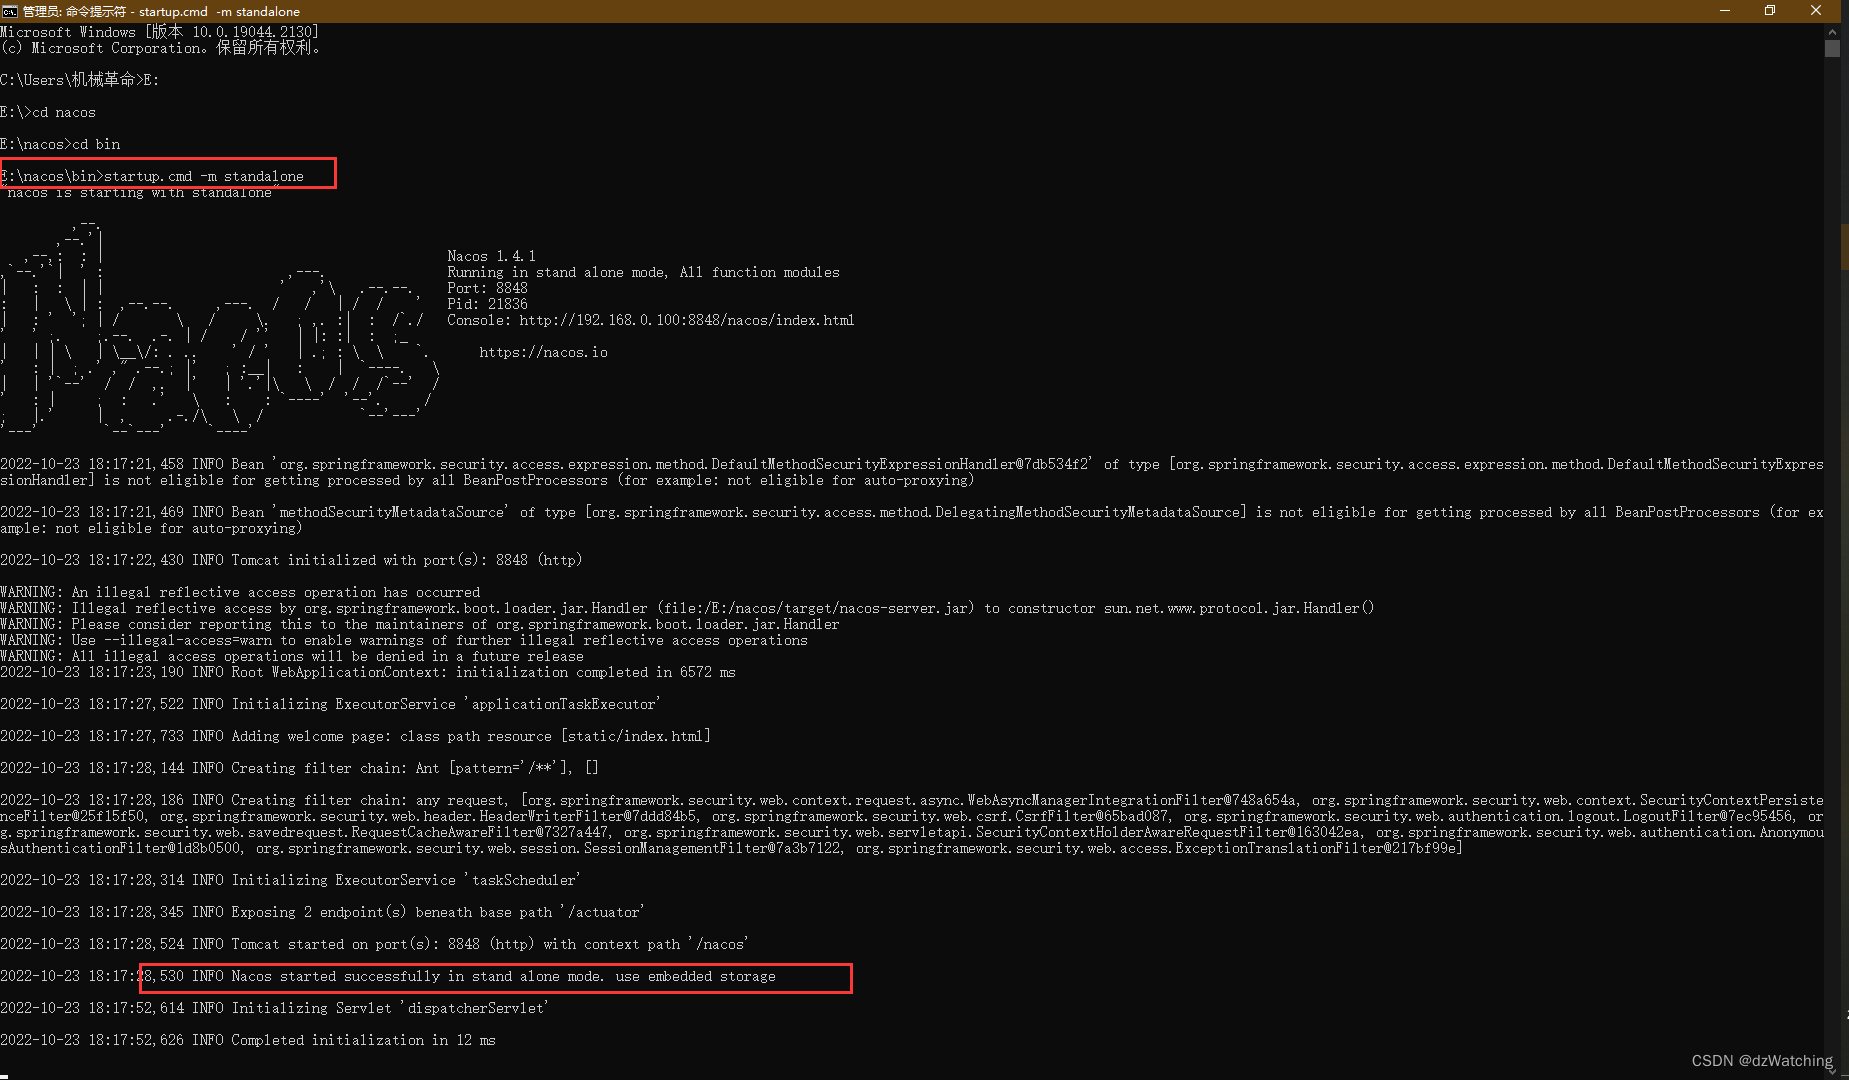Click 'An illegal reflective access operation' warning
This screenshot has height=1080, width=1849.
tap(240, 592)
